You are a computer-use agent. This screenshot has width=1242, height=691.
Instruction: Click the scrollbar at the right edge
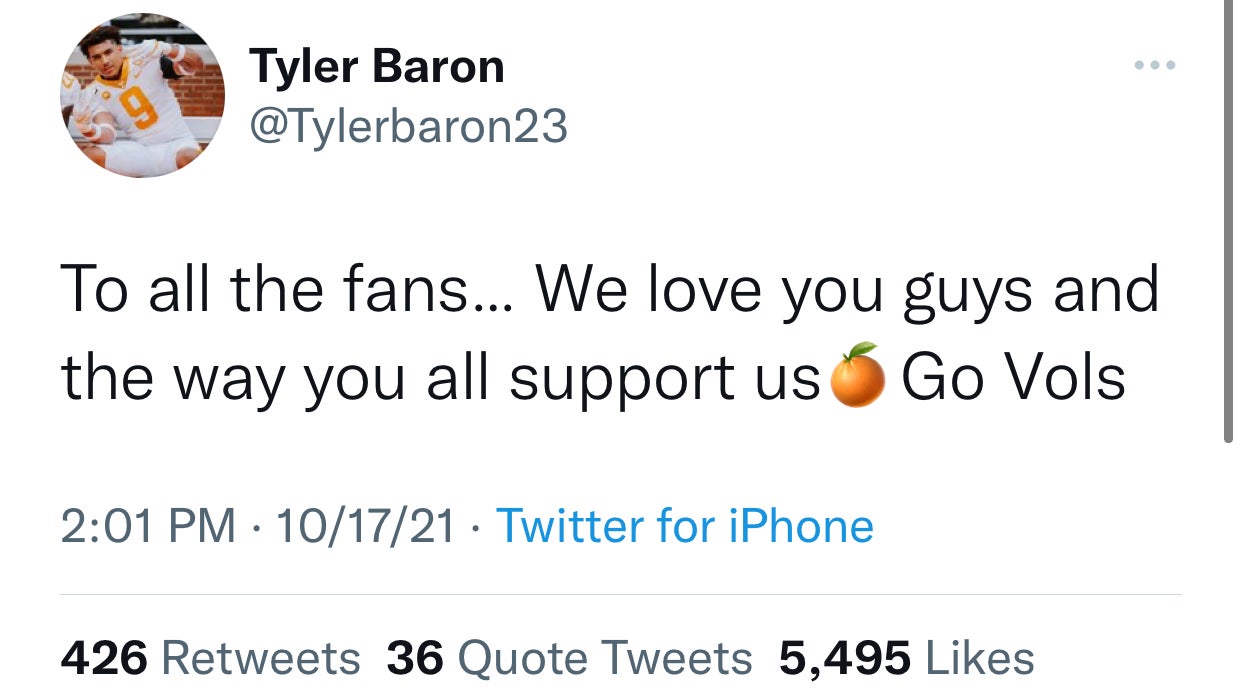[1228, 220]
